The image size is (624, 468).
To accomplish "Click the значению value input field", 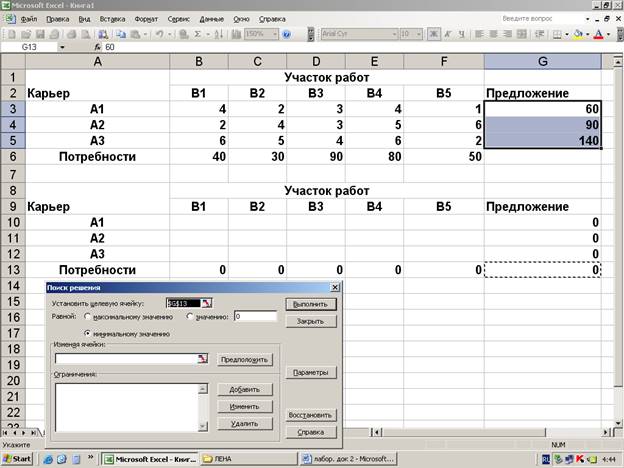I will click(255, 316).
